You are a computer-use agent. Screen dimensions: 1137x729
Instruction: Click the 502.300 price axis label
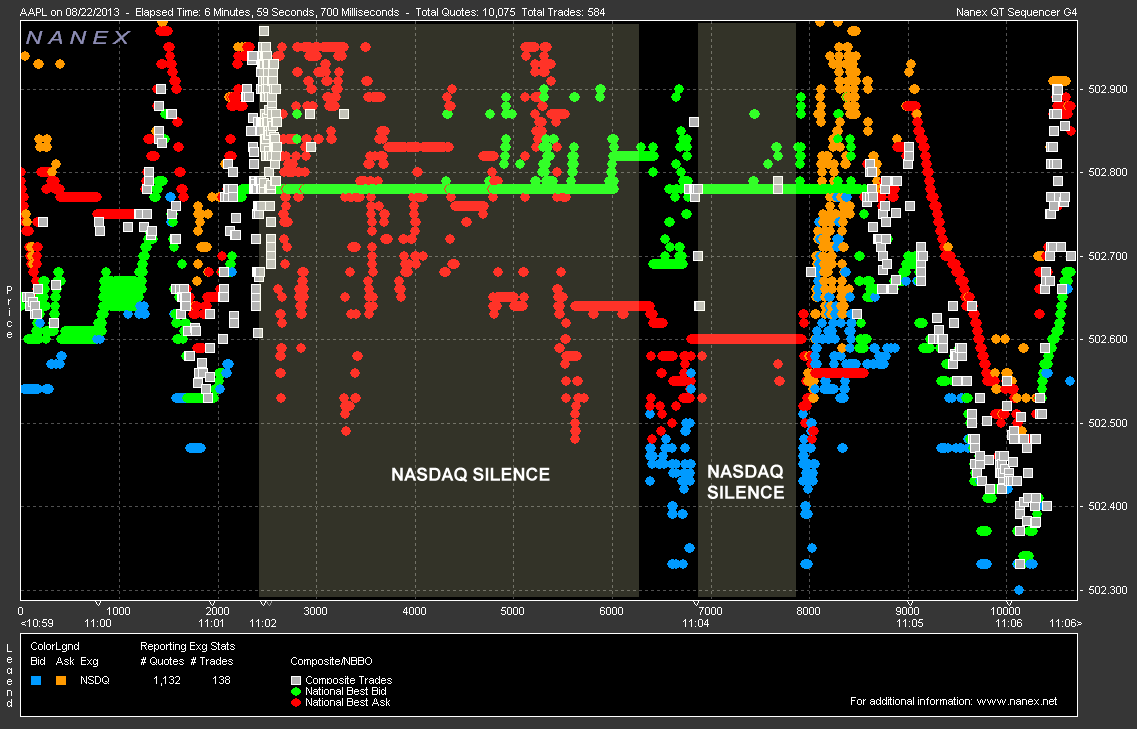point(1108,590)
